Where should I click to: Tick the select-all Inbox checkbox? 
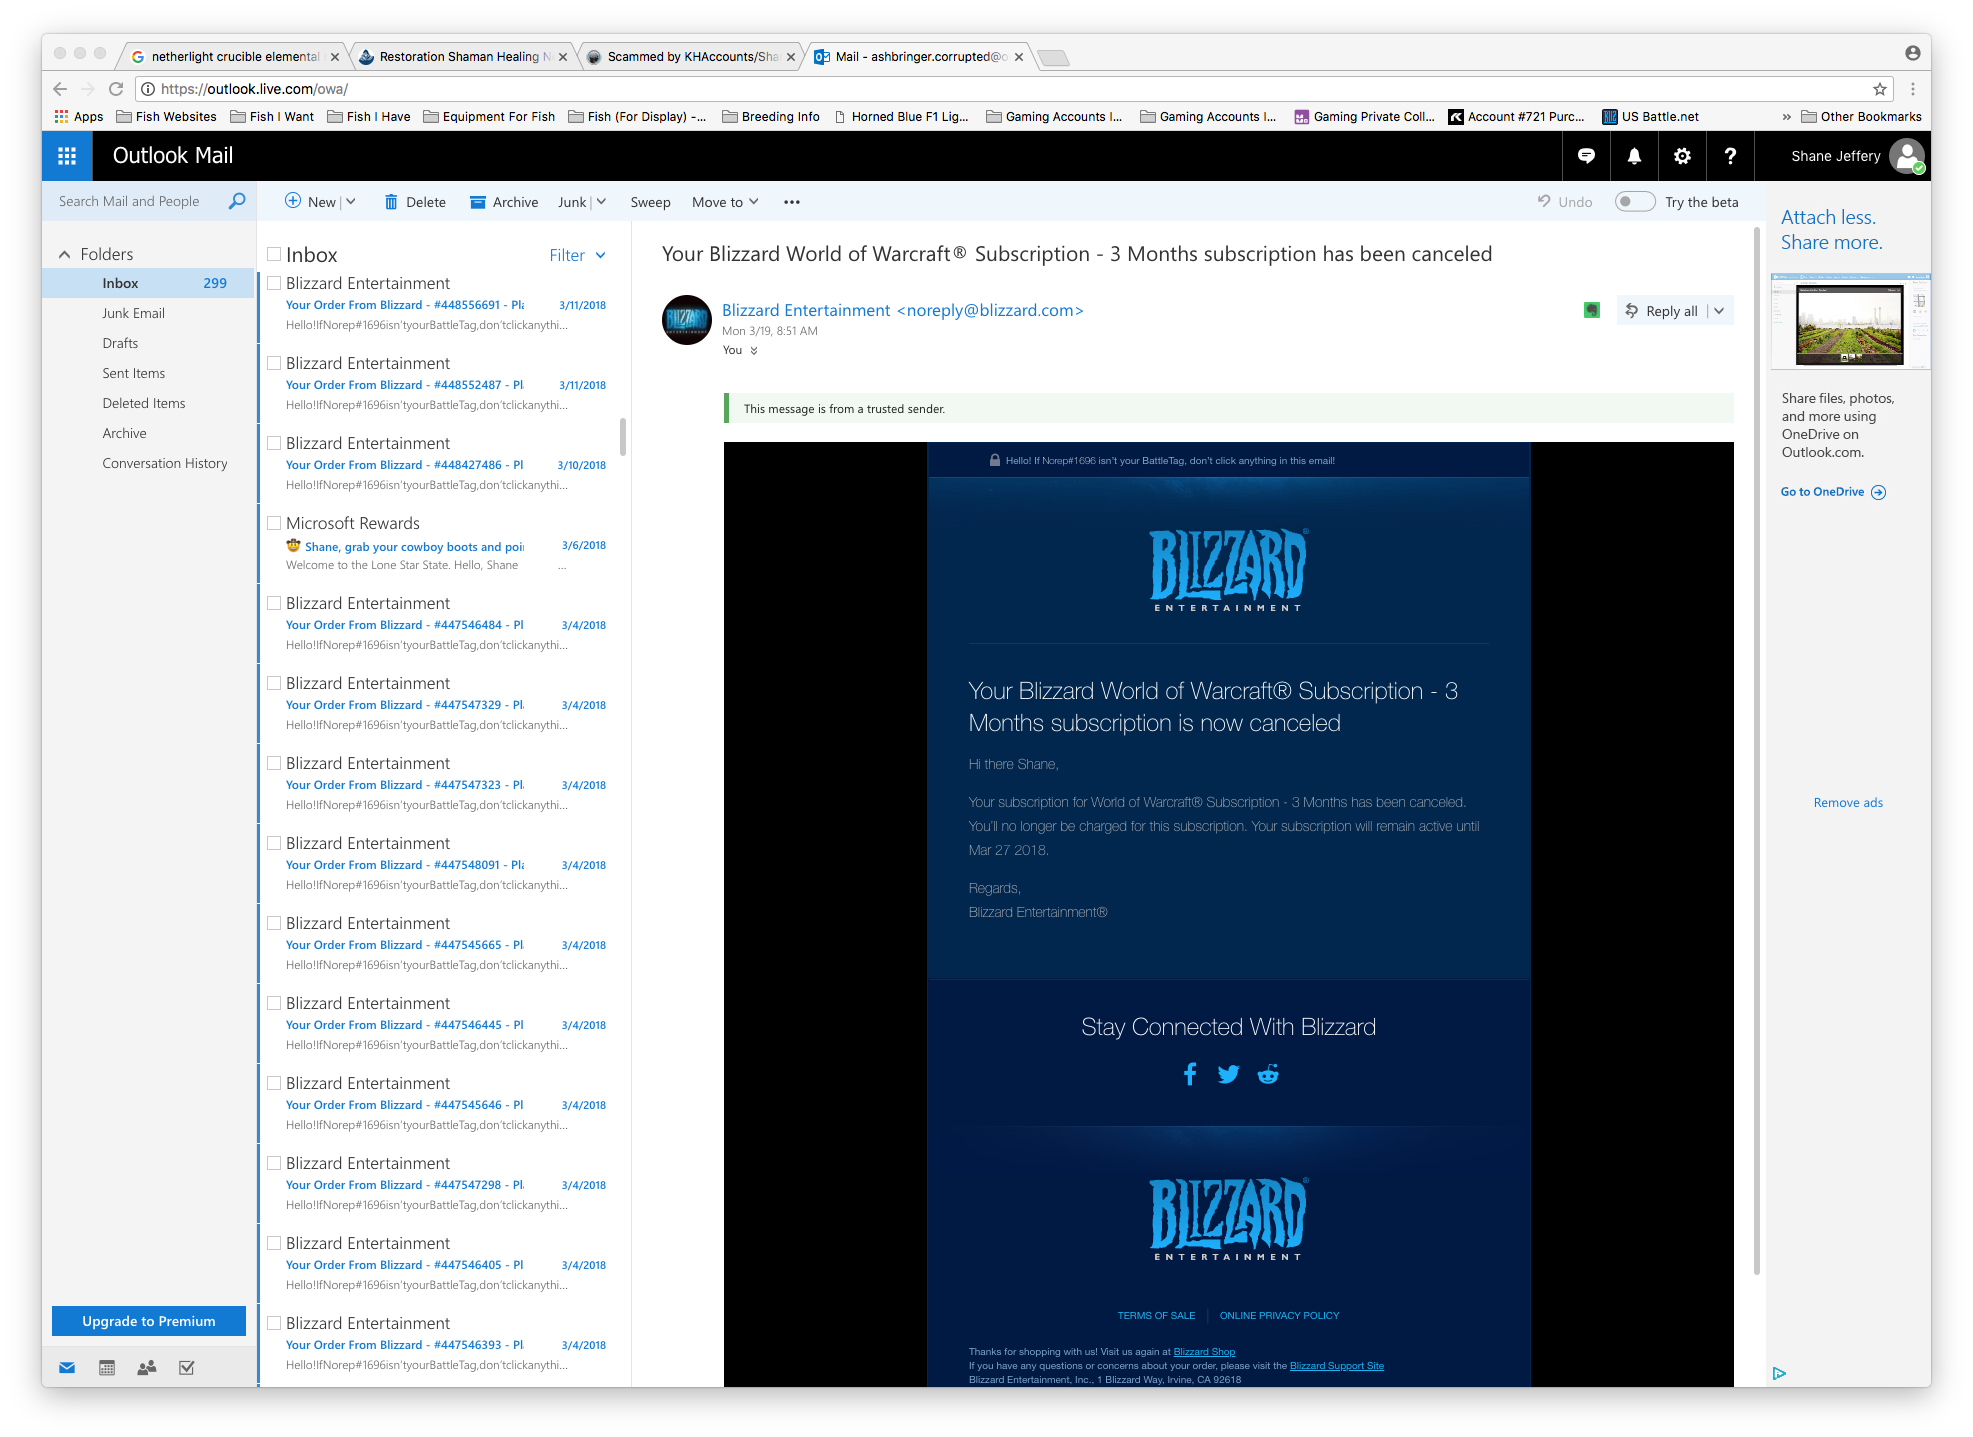(274, 255)
